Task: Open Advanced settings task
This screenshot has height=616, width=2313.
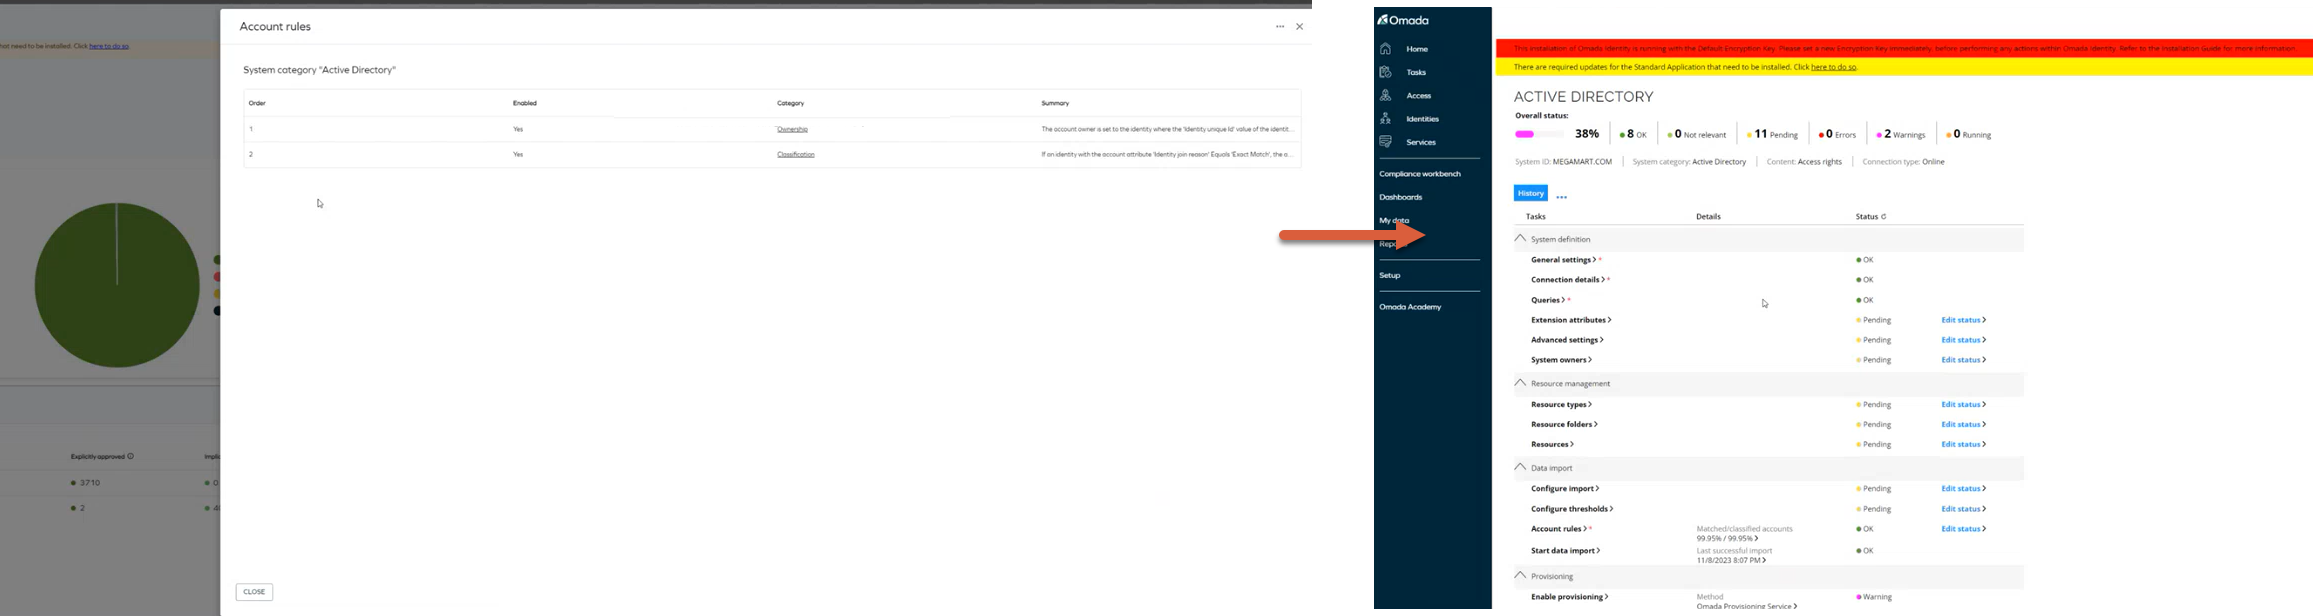Action: [x=1567, y=340]
